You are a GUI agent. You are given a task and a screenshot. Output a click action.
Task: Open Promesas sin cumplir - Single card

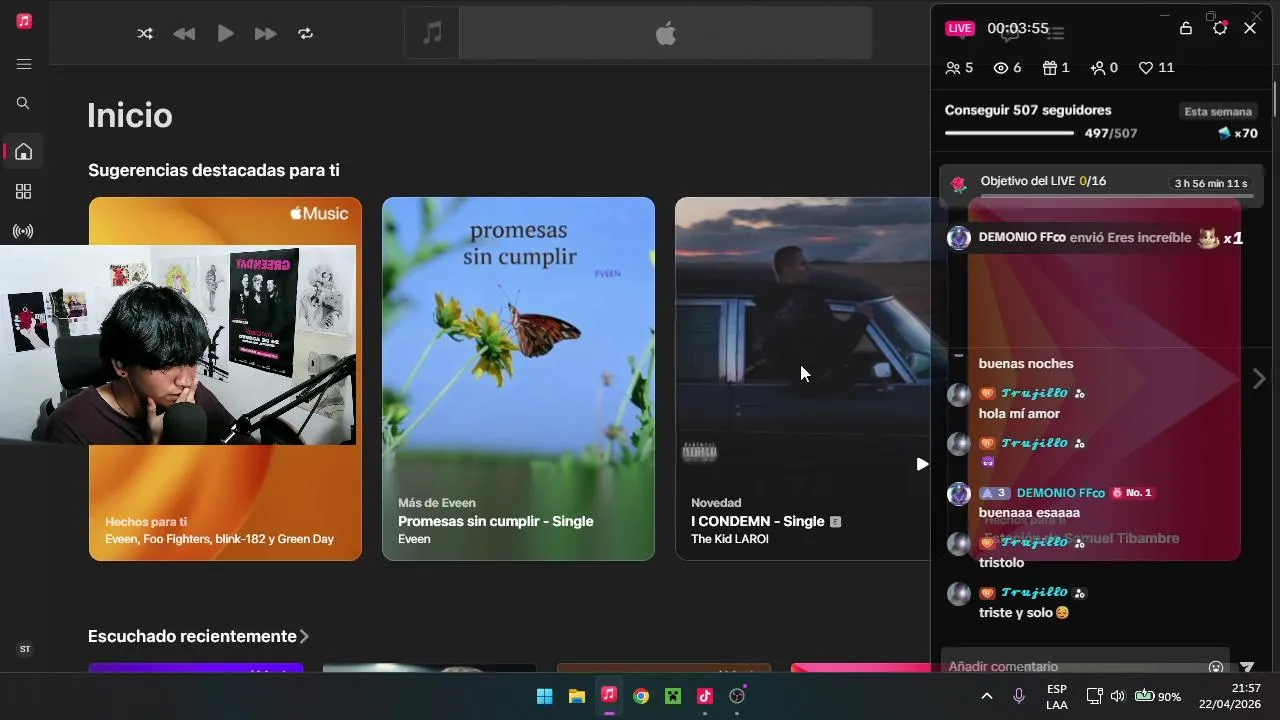[x=518, y=378]
